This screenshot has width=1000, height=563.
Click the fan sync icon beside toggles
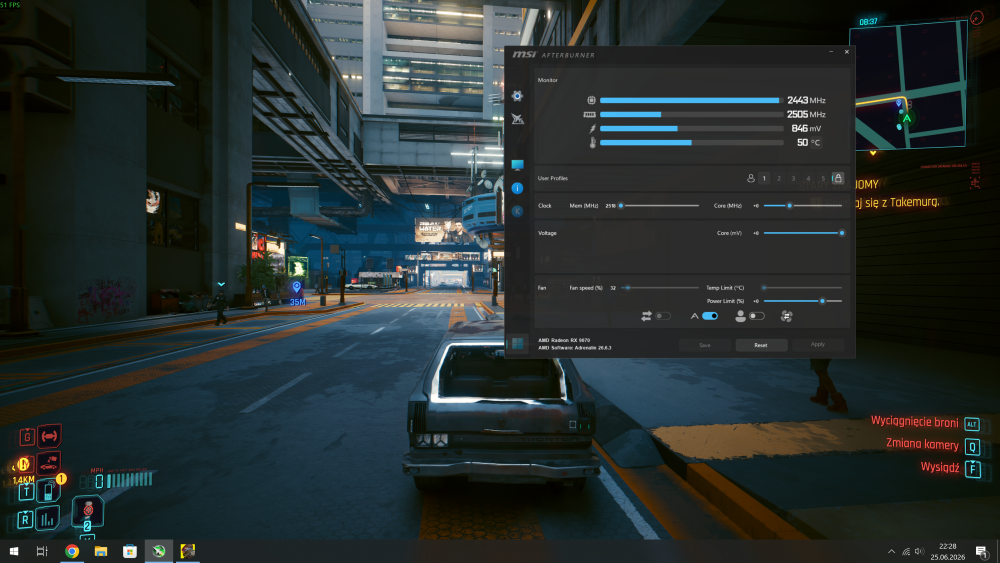tap(786, 316)
